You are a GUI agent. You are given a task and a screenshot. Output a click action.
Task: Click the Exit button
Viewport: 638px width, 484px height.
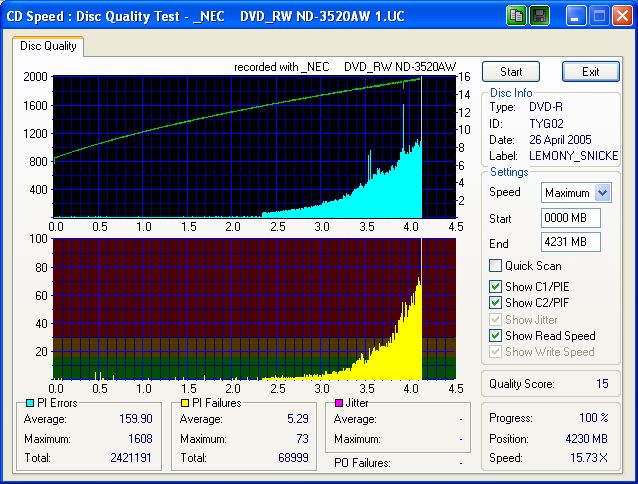pyautogui.click(x=590, y=72)
